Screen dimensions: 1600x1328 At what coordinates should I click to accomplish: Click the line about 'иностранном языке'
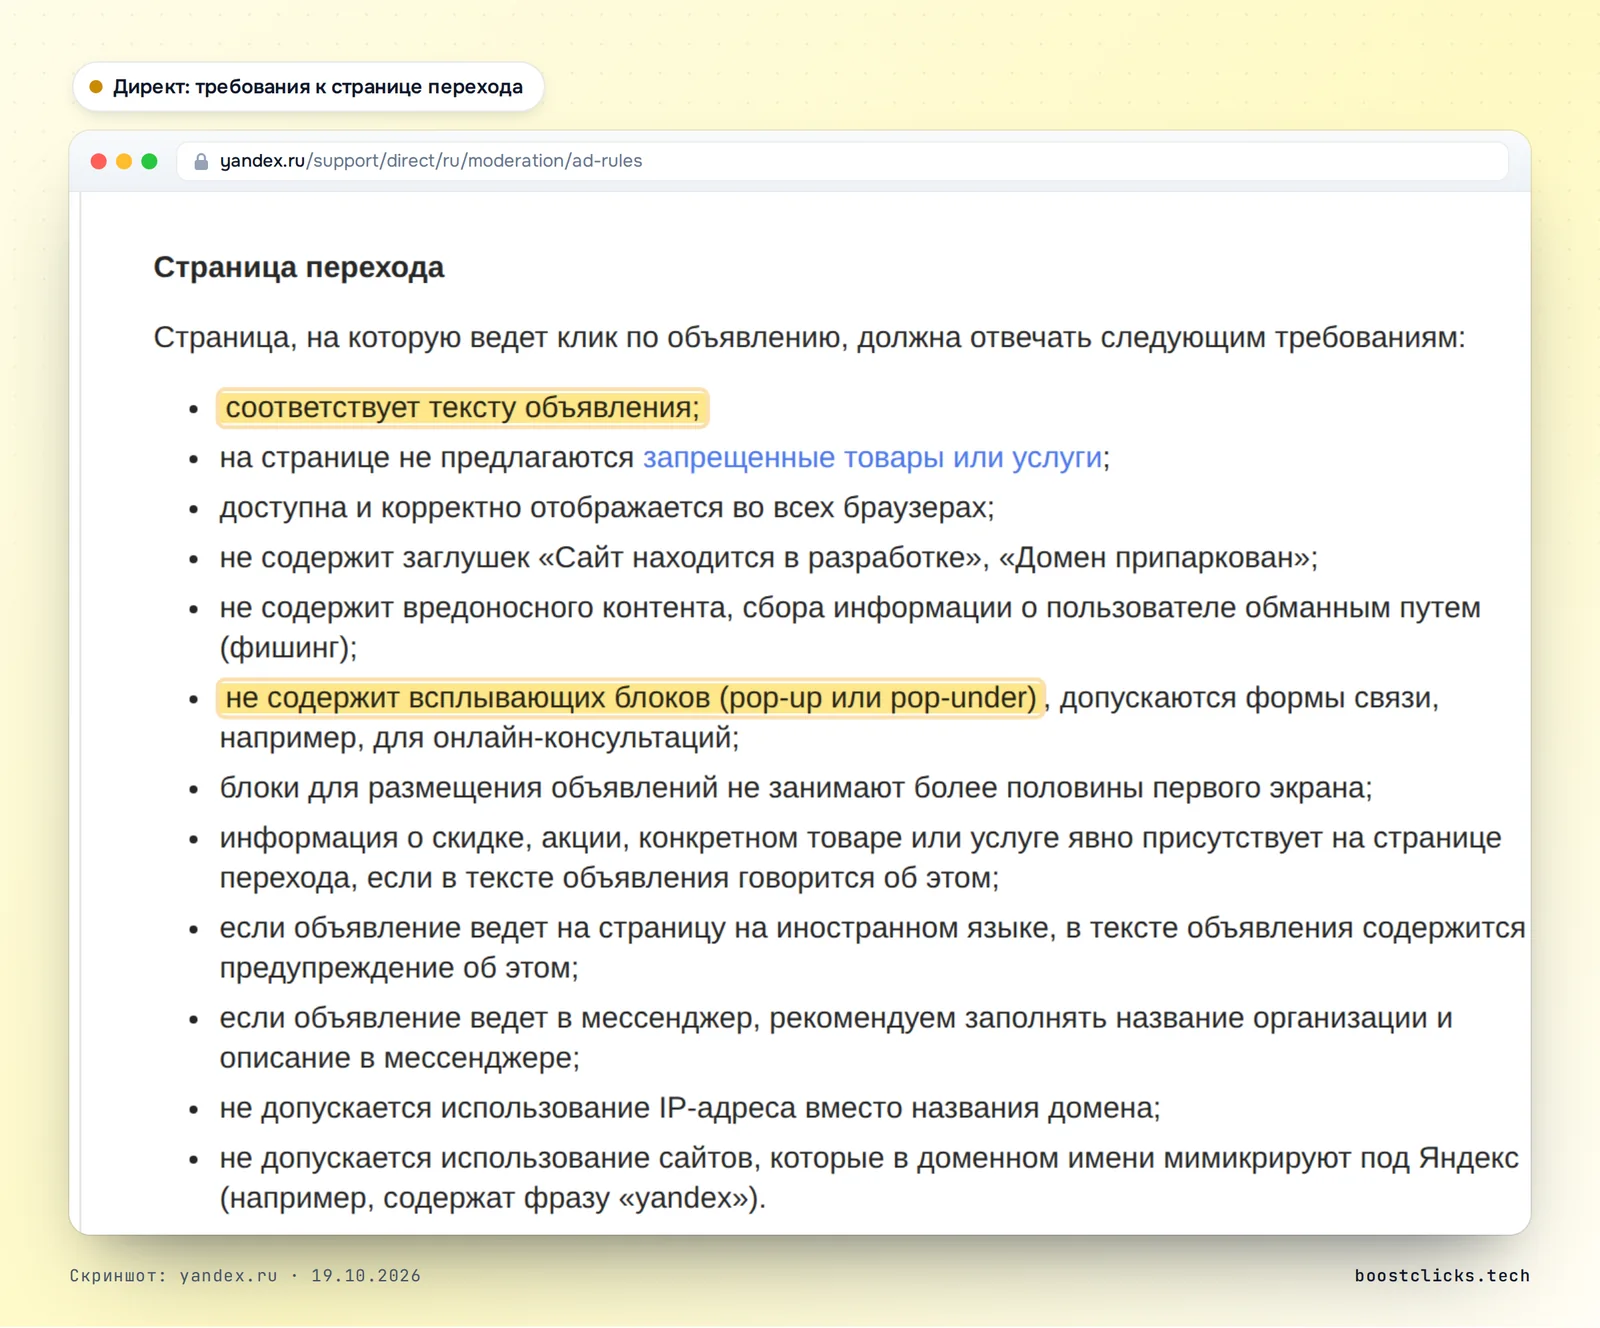(x=872, y=948)
